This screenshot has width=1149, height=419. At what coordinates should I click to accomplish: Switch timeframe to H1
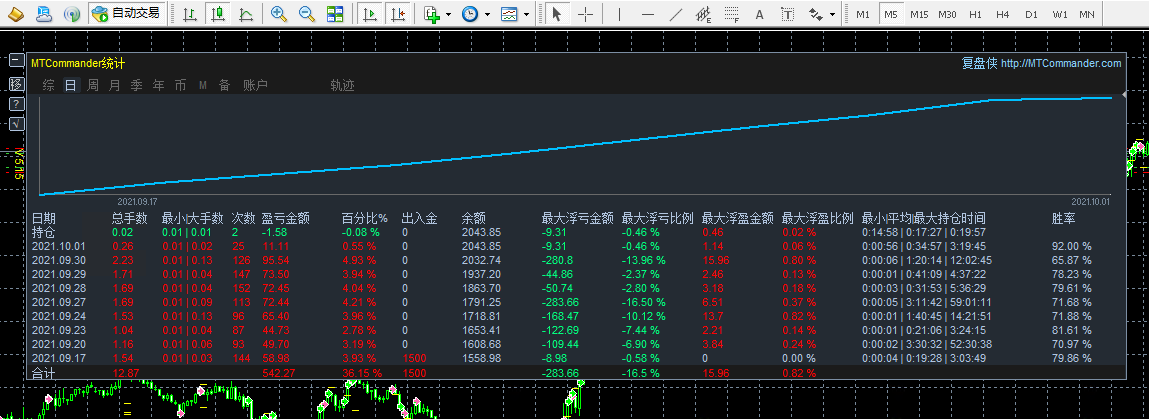[x=975, y=14]
